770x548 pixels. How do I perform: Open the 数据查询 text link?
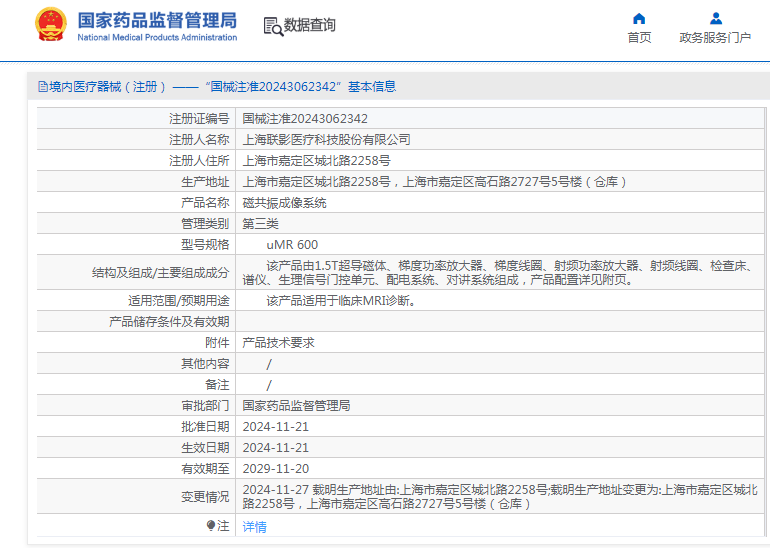[310, 26]
